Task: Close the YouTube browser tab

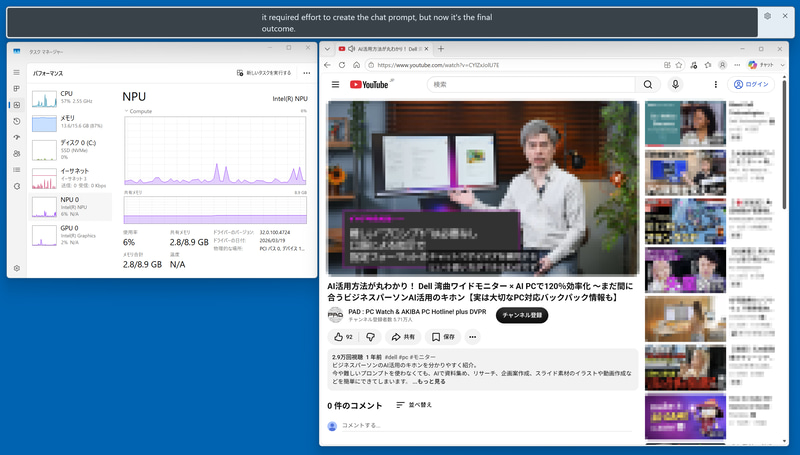Action: point(427,49)
